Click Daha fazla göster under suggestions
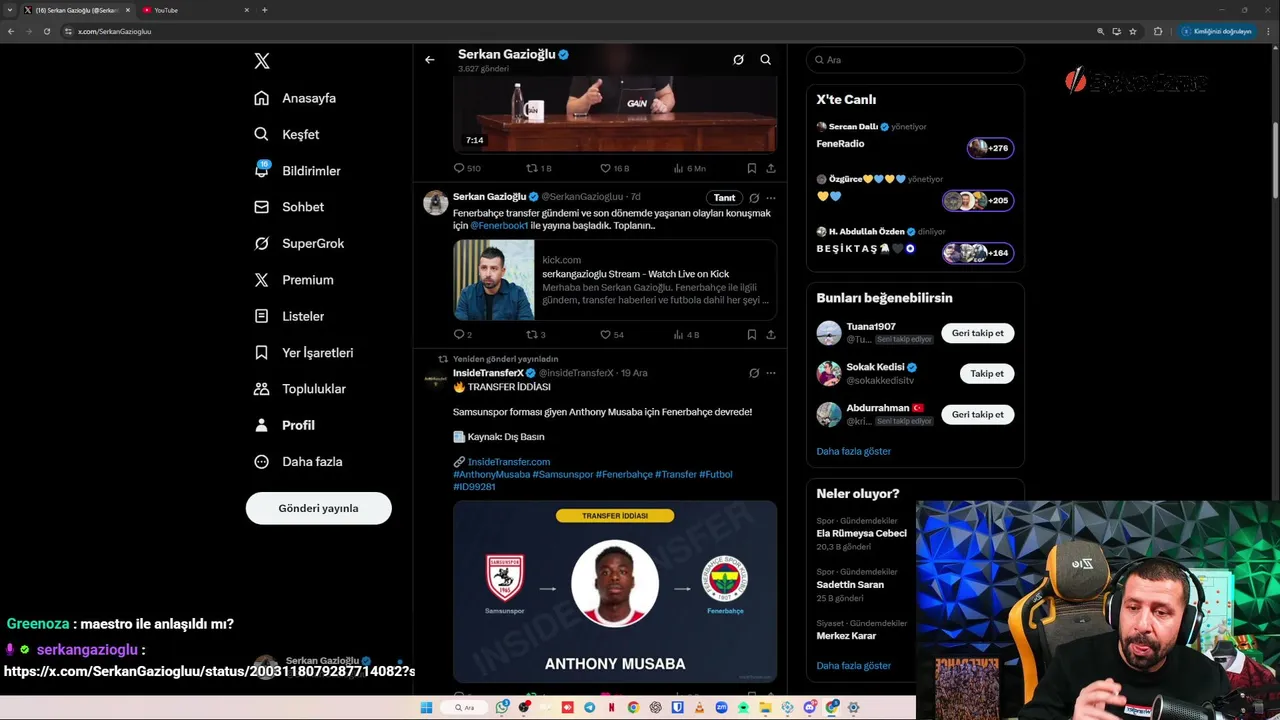Image resolution: width=1280 pixels, height=720 pixels. coord(853,451)
